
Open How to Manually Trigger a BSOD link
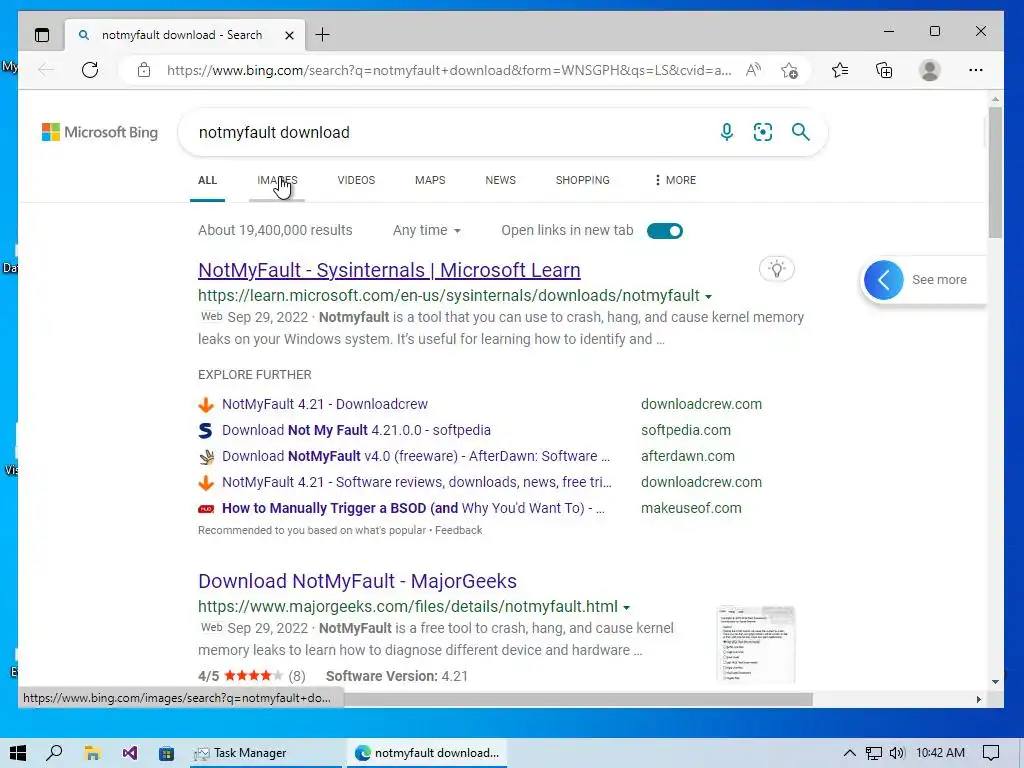[x=413, y=508]
